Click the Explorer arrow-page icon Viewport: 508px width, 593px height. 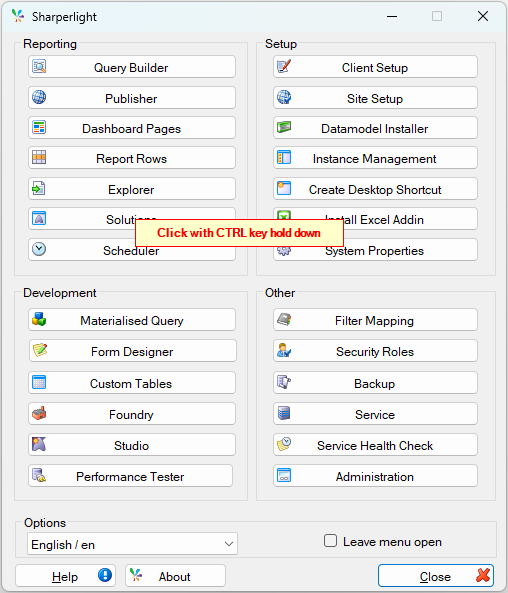39,188
